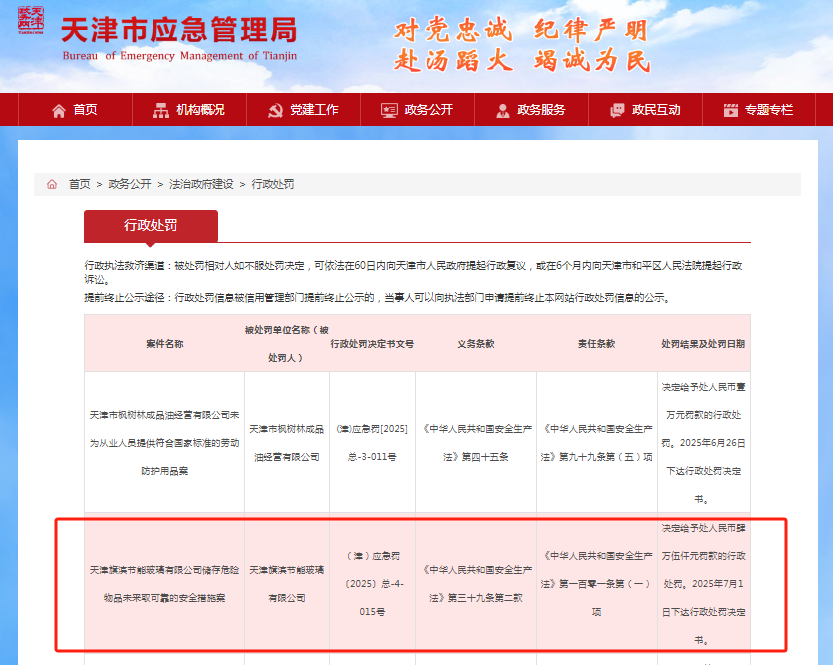The width and height of the screenshot is (833, 665).
Task: Click the 案件名称 column header
Action: tap(165, 344)
